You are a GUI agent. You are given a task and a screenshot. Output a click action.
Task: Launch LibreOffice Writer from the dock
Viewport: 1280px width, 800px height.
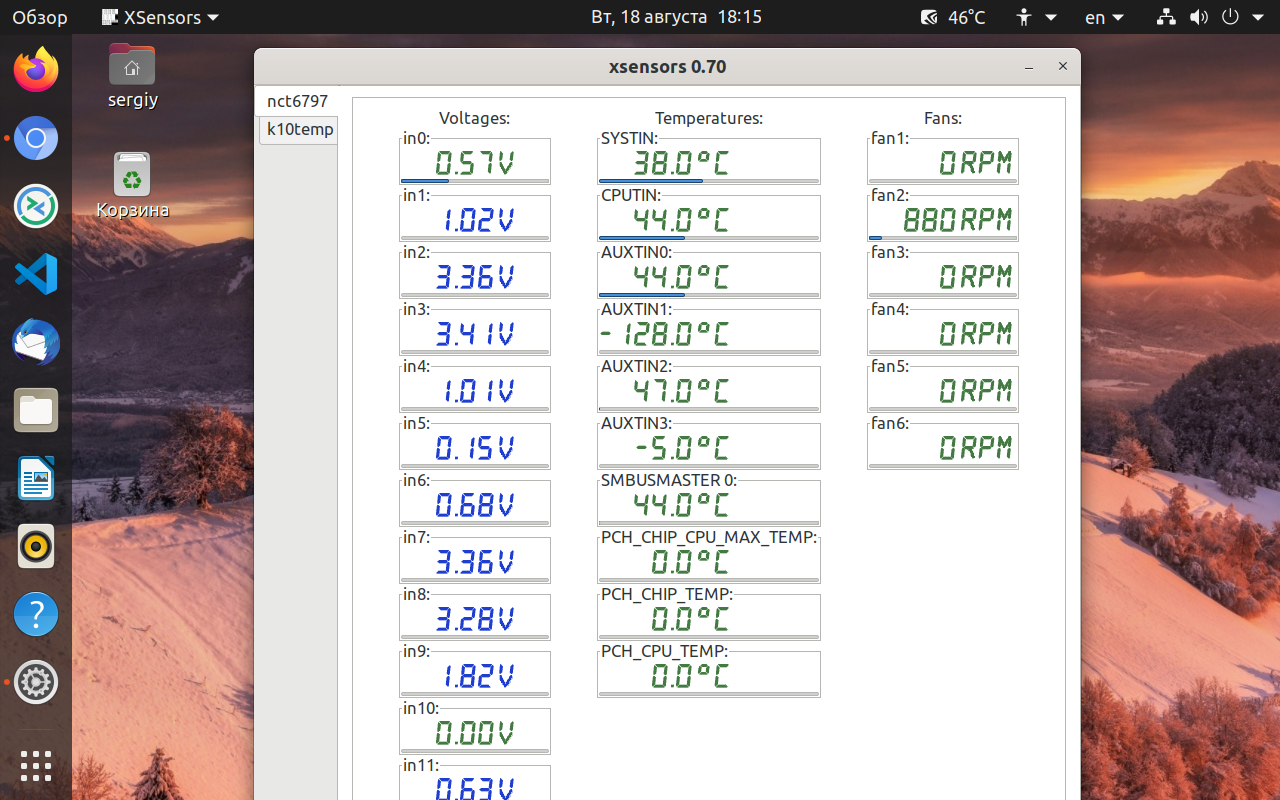[36, 478]
